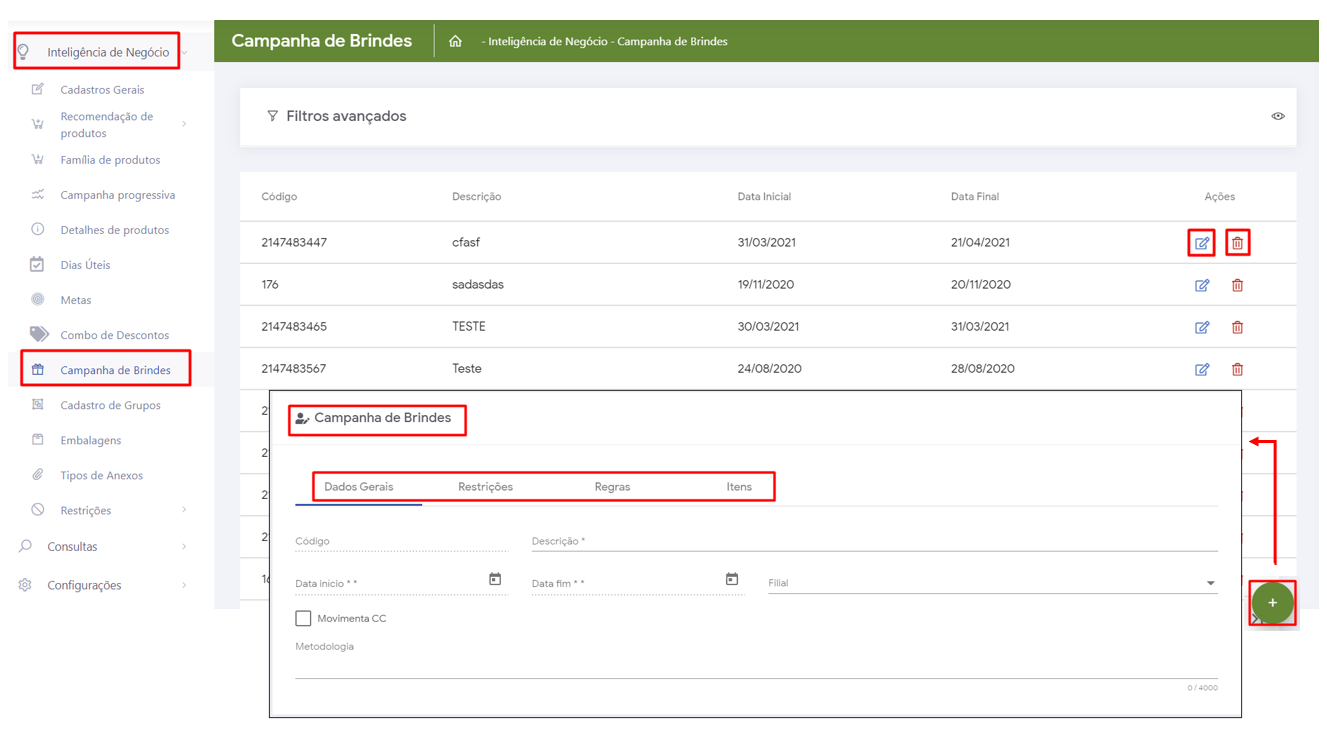
Task: Click the green add campaign plus button
Action: [1272, 603]
